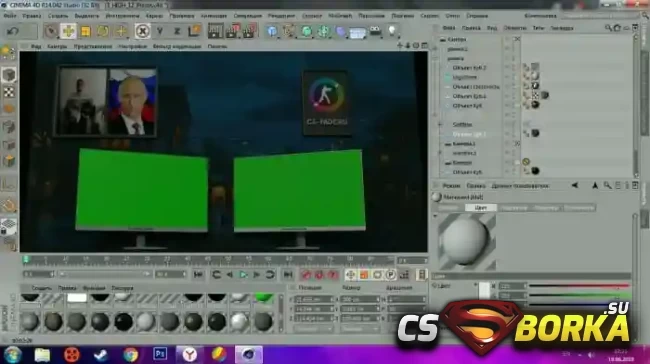Viewport: 650px width, 364px height.
Task: Open material preview options arrow
Action: click(x=435, y=216)
